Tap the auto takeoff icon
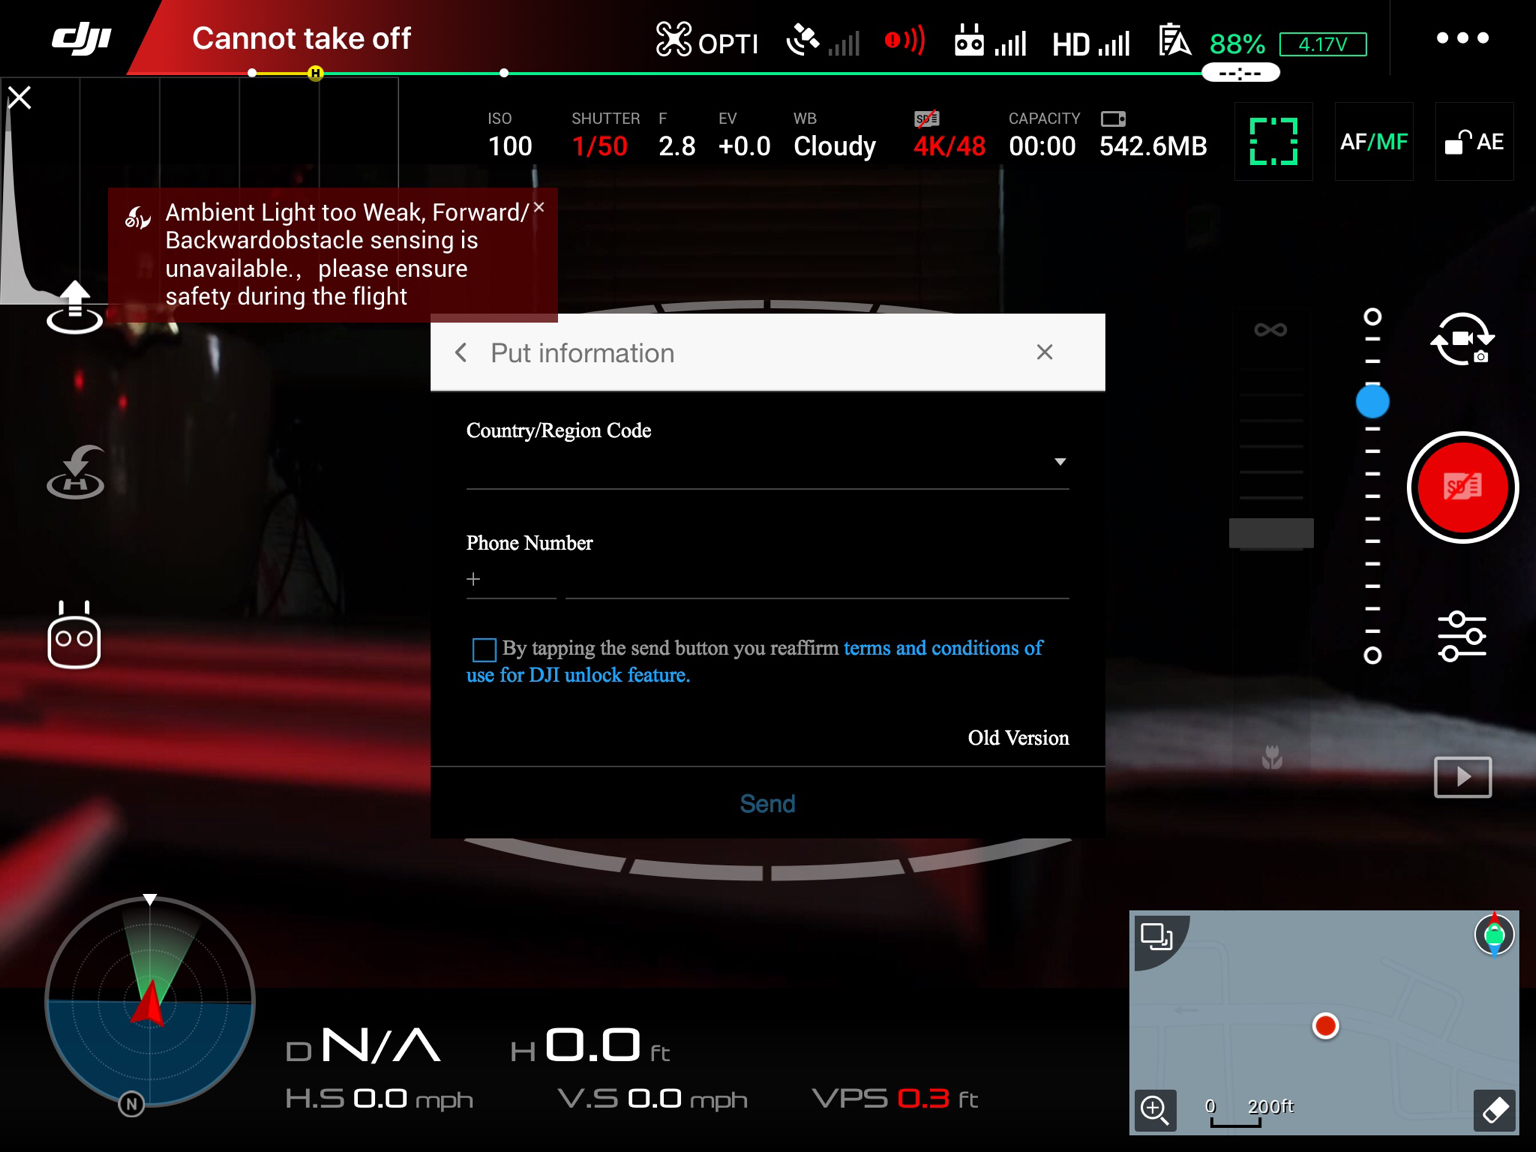 (75, 307)
